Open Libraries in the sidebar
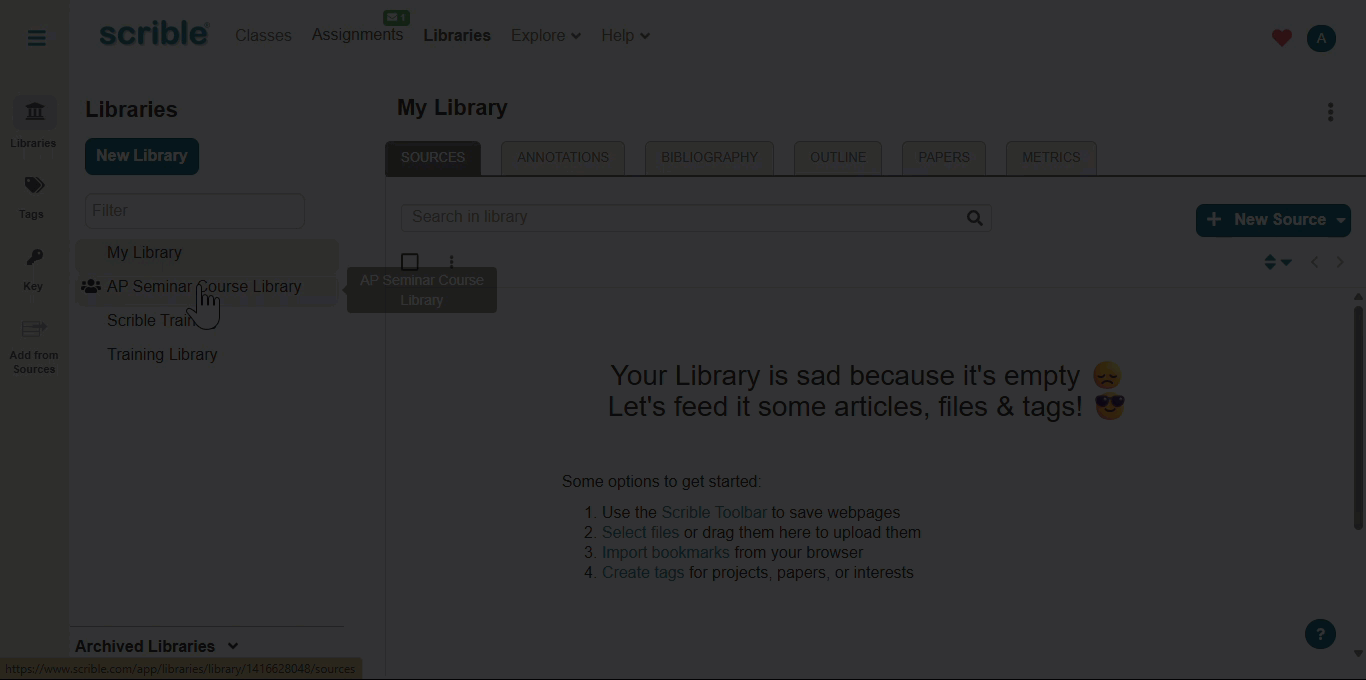The height and width of the screenshot is (680, 1366). click(34, 123)
